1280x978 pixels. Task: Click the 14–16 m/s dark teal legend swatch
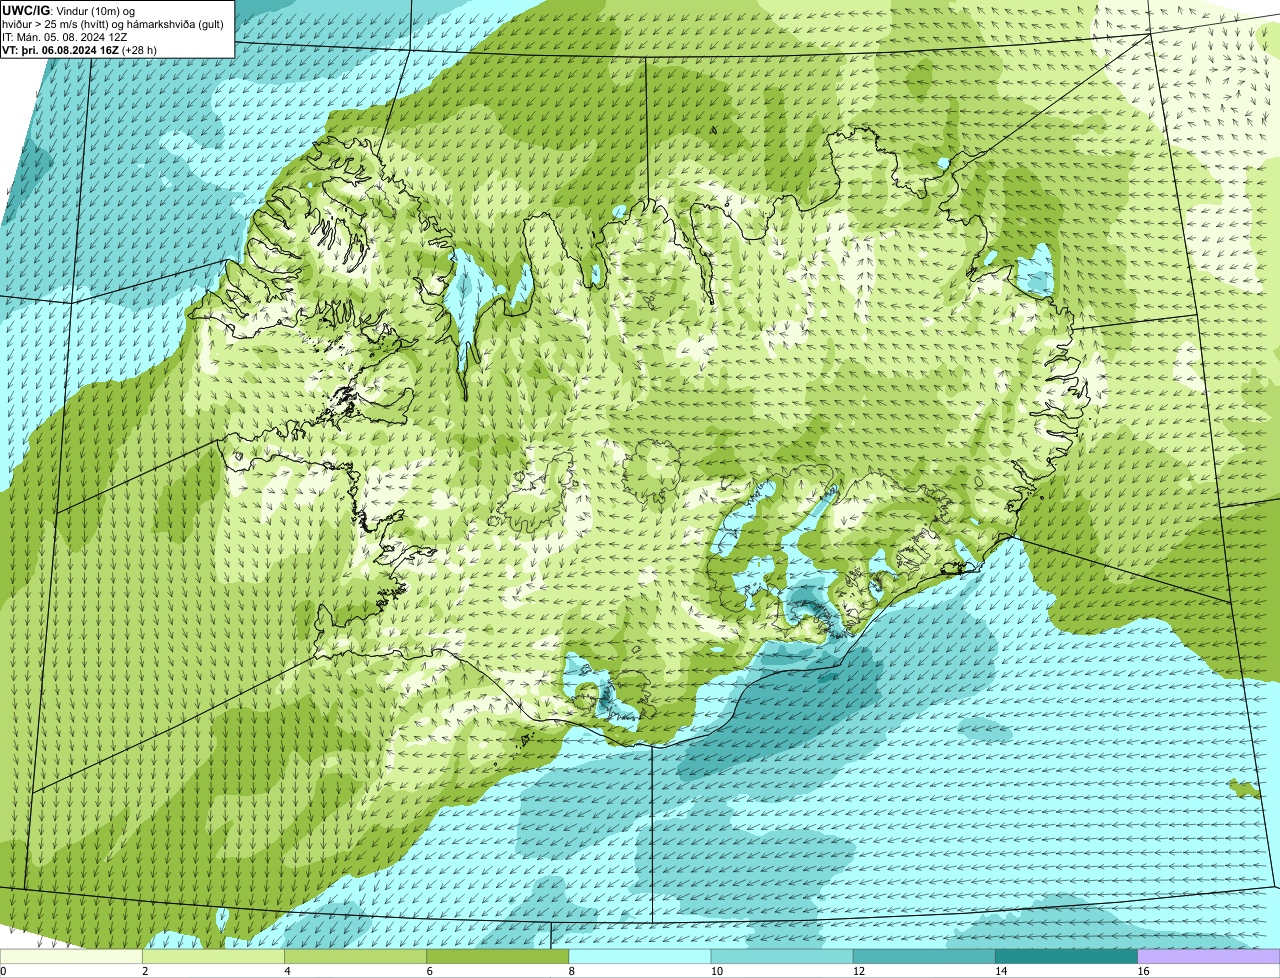click(1067, 957)
